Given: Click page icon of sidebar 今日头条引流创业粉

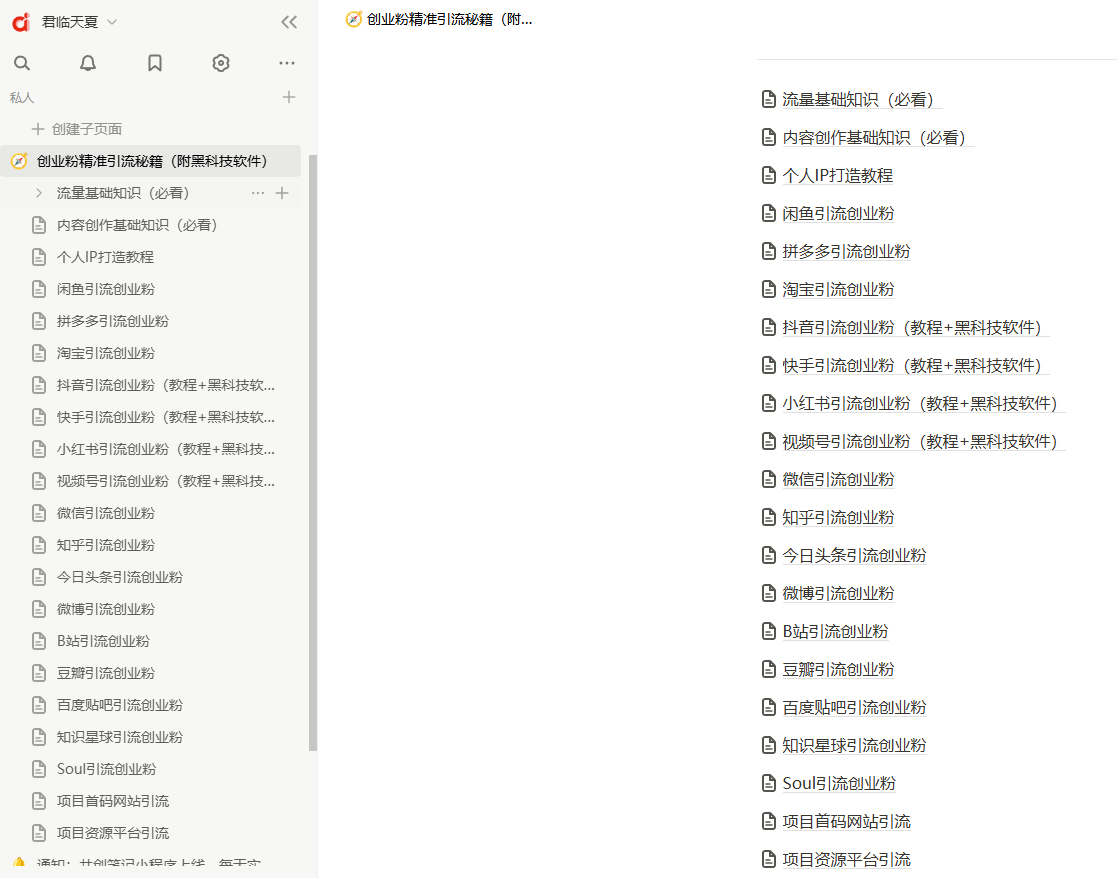Looking at the screenshot, I should pos(39,578).
